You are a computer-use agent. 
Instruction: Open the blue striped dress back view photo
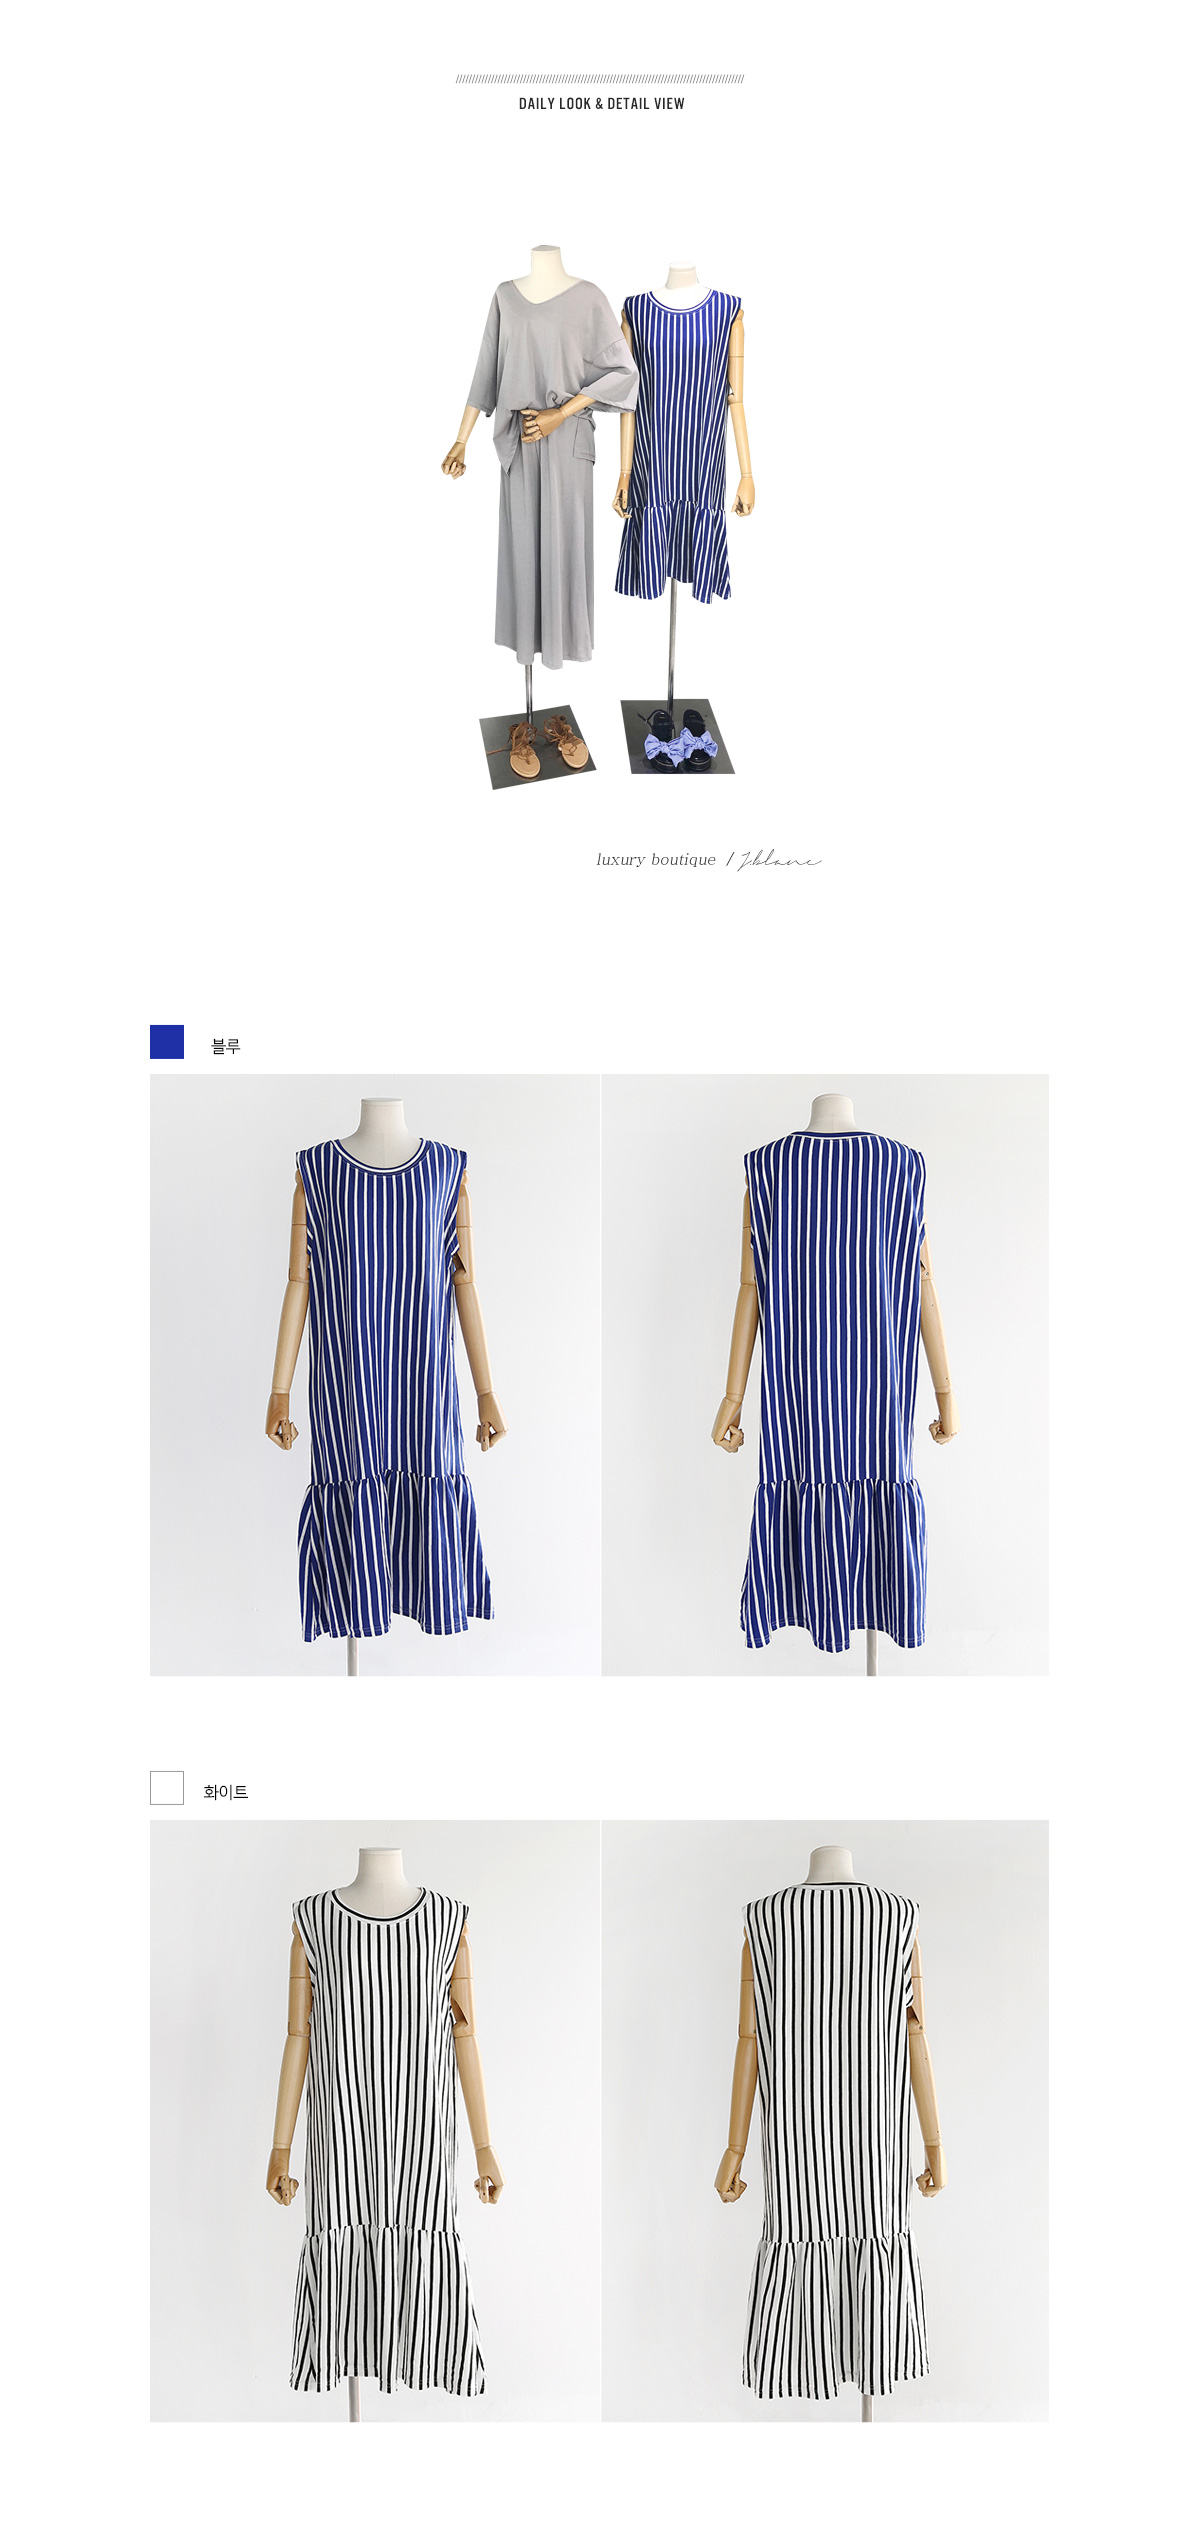click(825, 1375)
